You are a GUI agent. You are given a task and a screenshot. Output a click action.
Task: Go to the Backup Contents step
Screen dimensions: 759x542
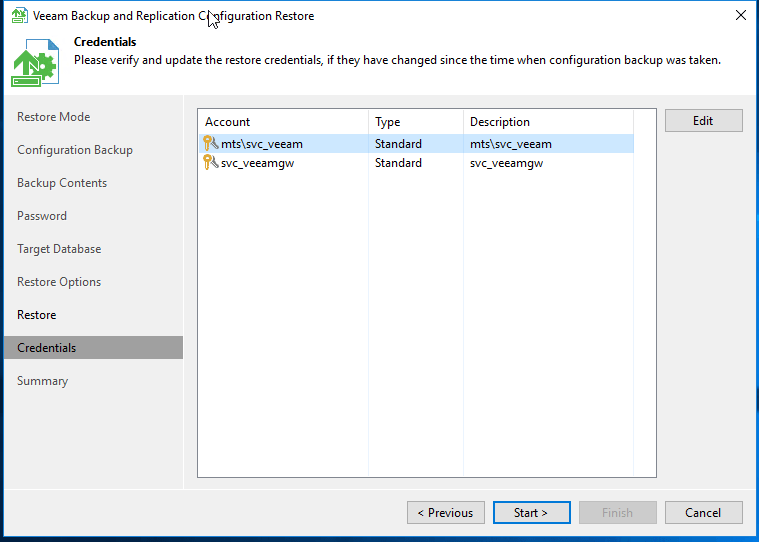tap(62, 183)
